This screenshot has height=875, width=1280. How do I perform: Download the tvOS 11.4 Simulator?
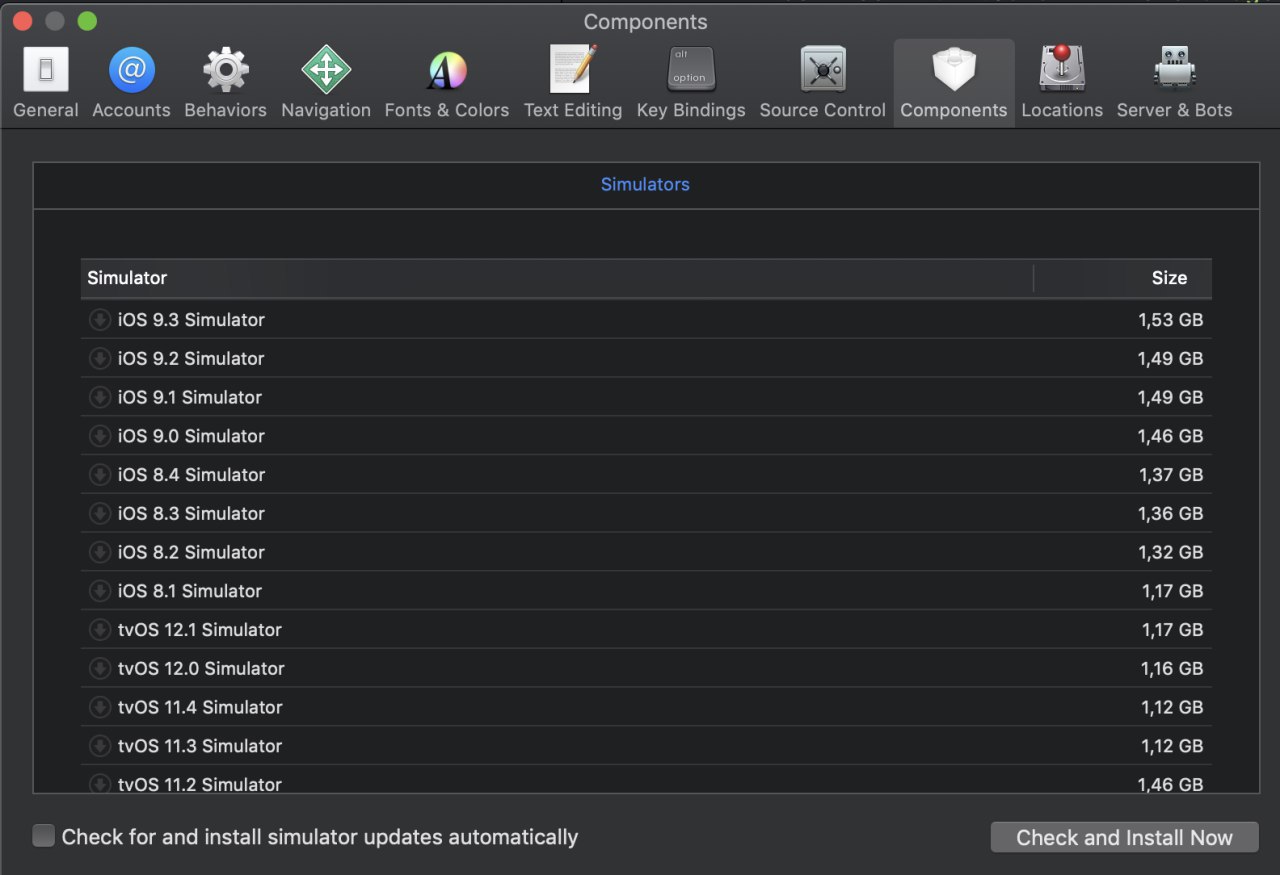tap(99, 707)
